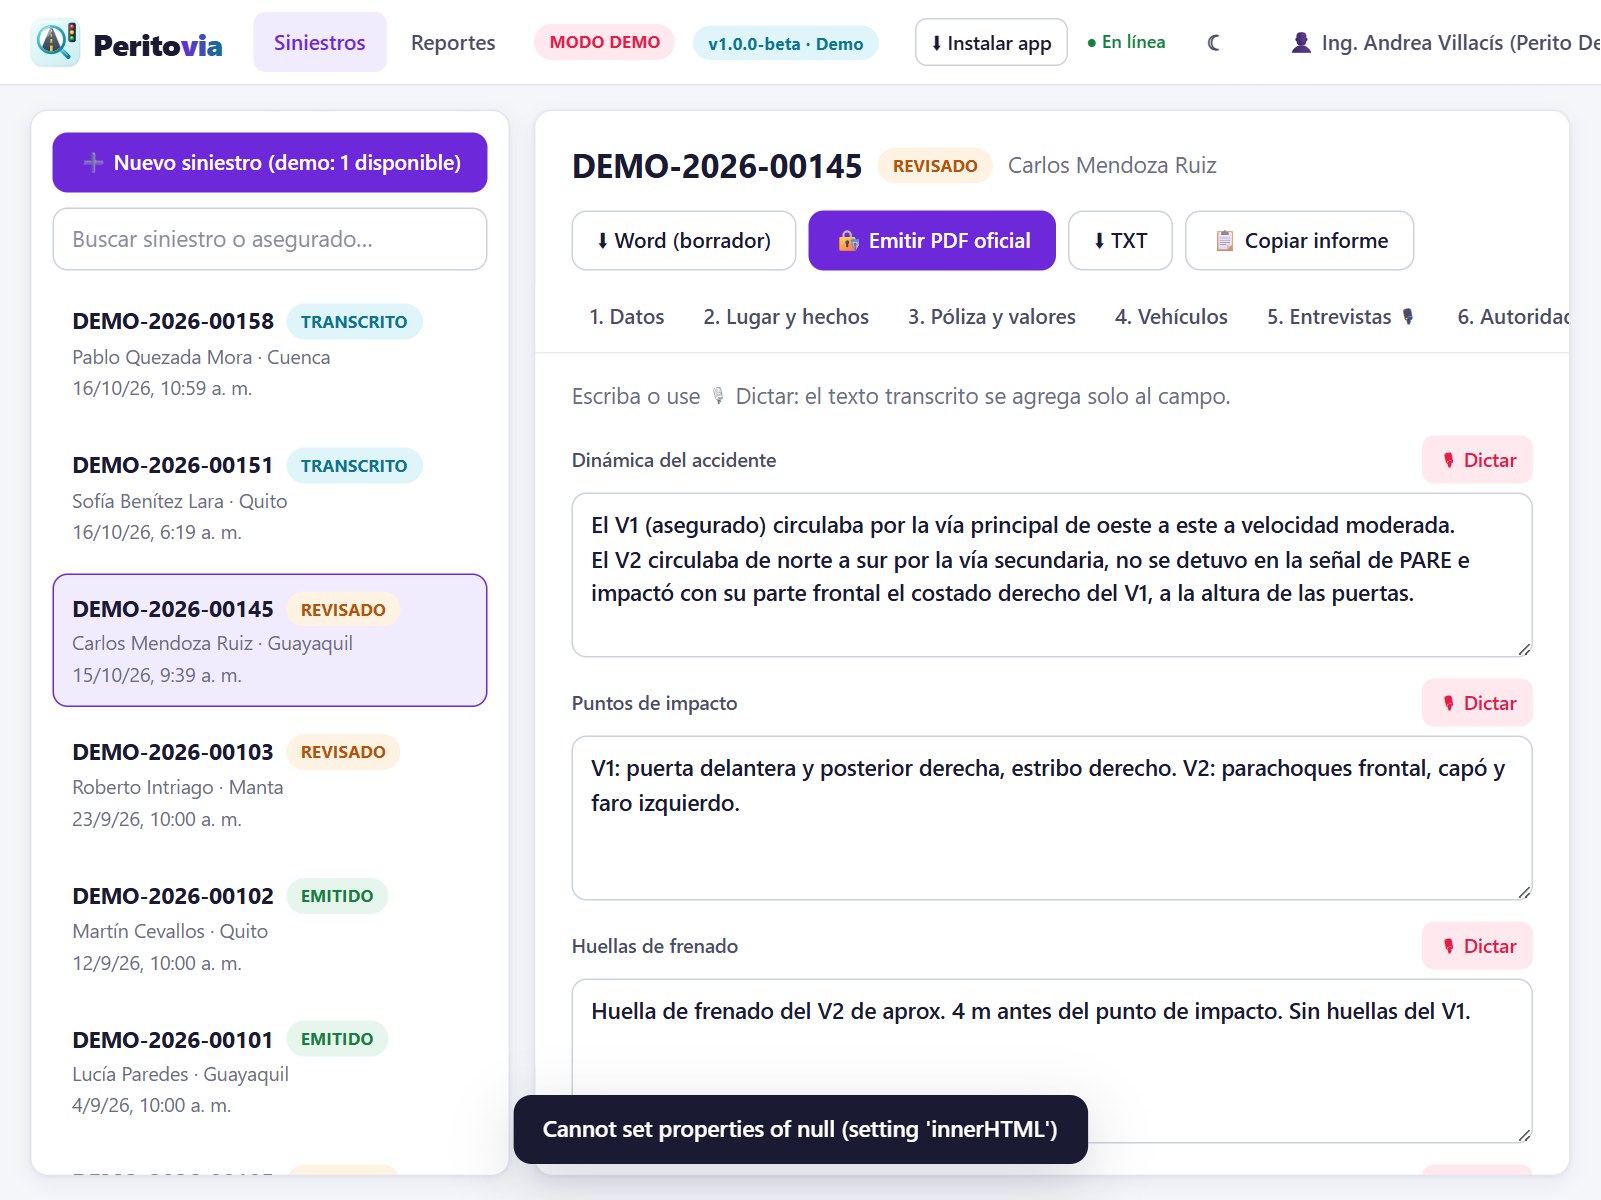Click the REVISADO status badge in the header
Viewport: 1601px width, 1200px height.
tap(935, 166)
